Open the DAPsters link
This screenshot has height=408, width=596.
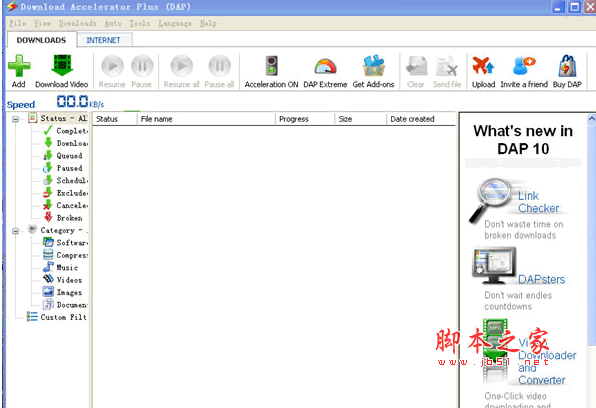(x=542, y=280)
